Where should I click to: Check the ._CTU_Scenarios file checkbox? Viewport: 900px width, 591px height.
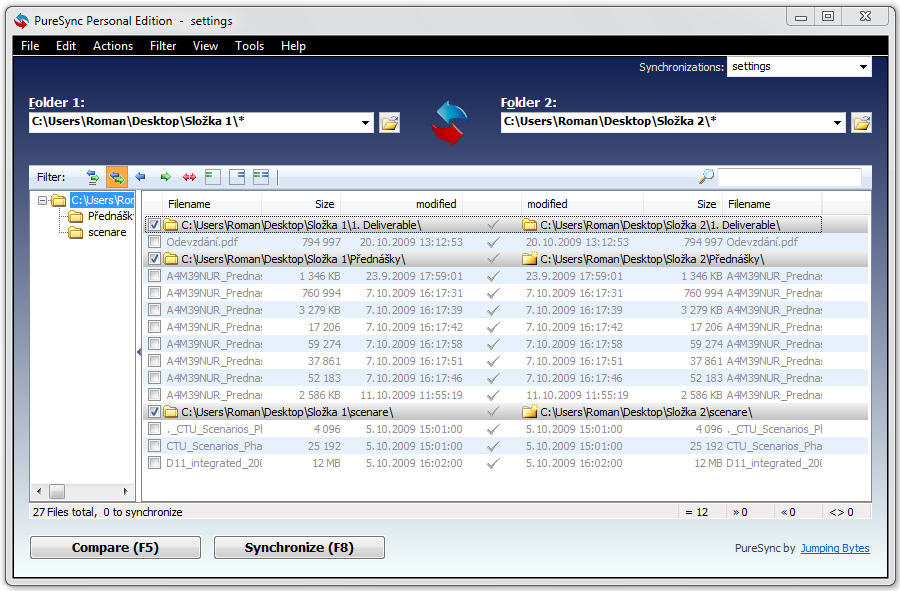[x=154, y=429]
